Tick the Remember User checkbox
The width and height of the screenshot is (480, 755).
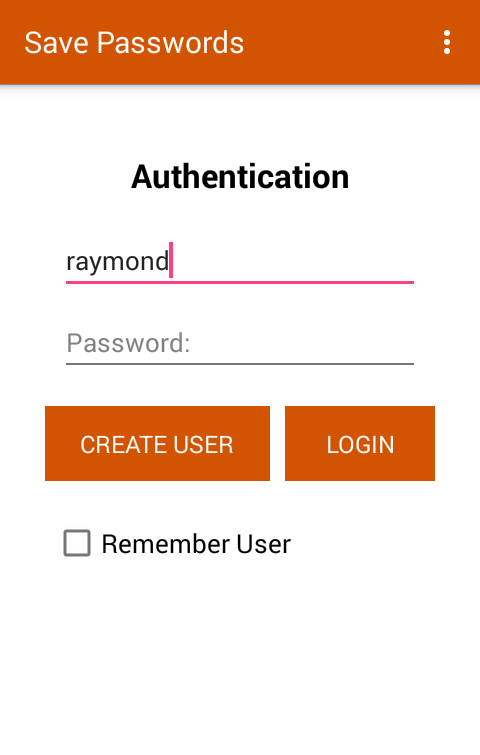pyautogui.click(x=77, y=543)
